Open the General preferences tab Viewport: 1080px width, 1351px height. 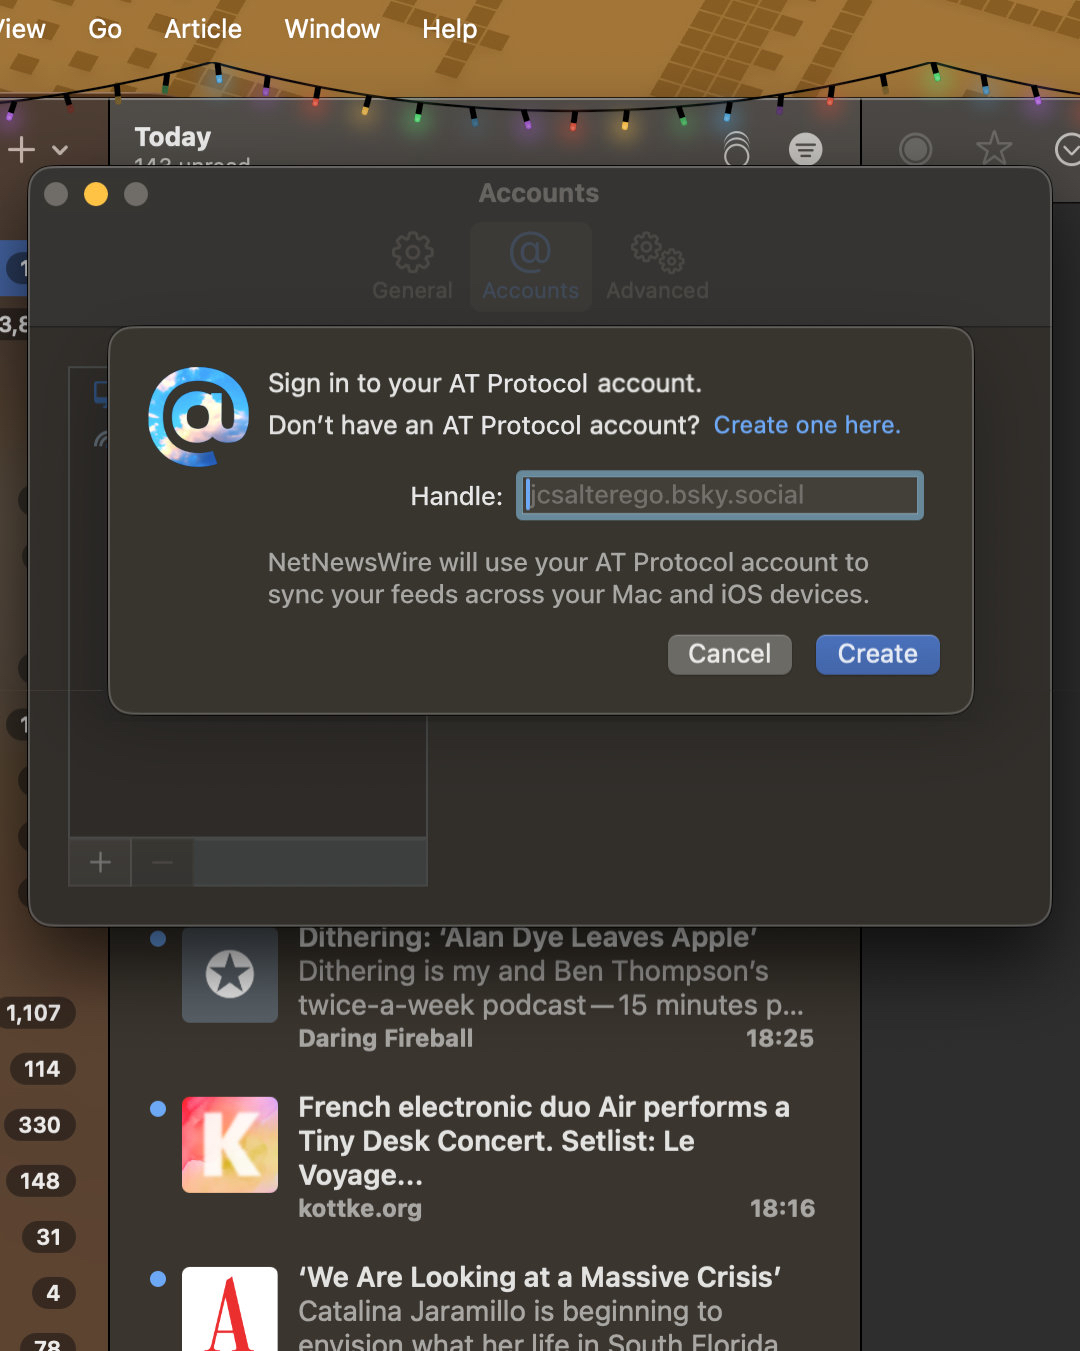(x=412, y=266)
